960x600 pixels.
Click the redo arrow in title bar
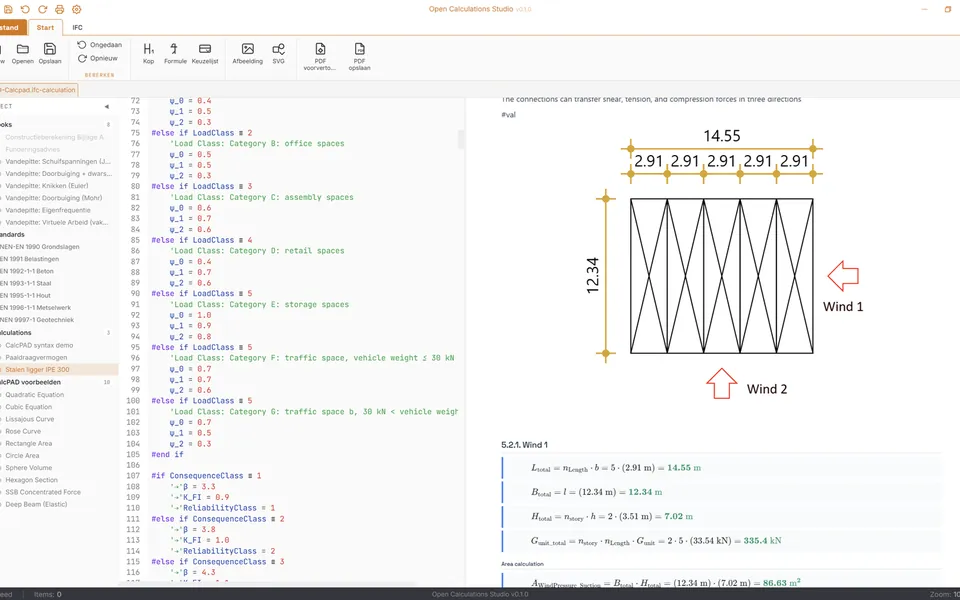[42, 9]
